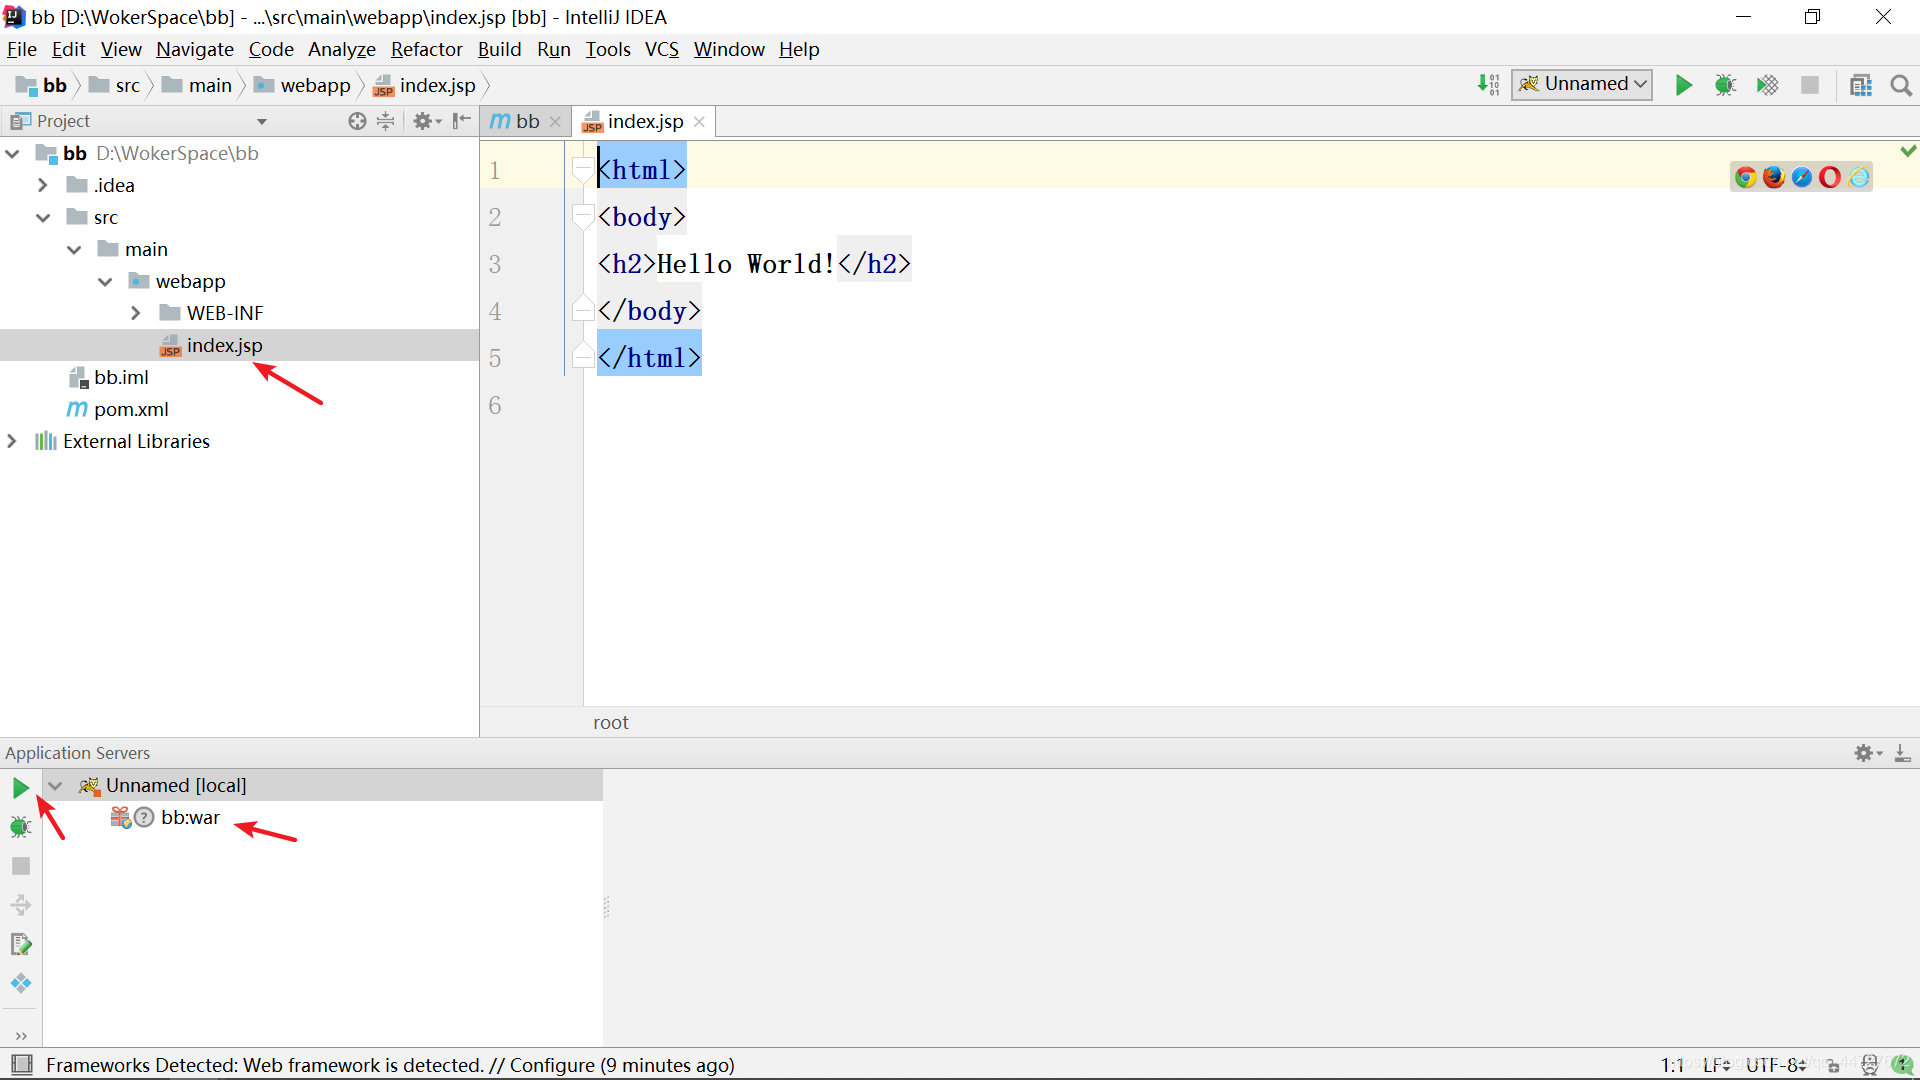This screenshot has width=1920, height=1080.
Task: Collapse the webapp folder
Action: pos(105,281)
